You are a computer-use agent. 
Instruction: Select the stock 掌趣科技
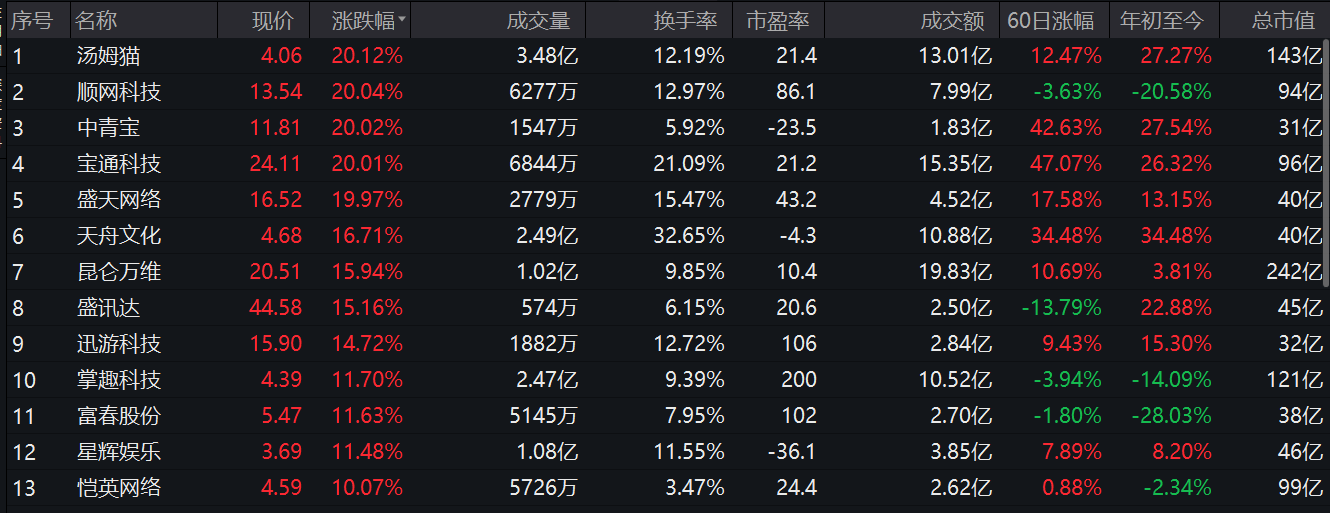coord(118,380)
